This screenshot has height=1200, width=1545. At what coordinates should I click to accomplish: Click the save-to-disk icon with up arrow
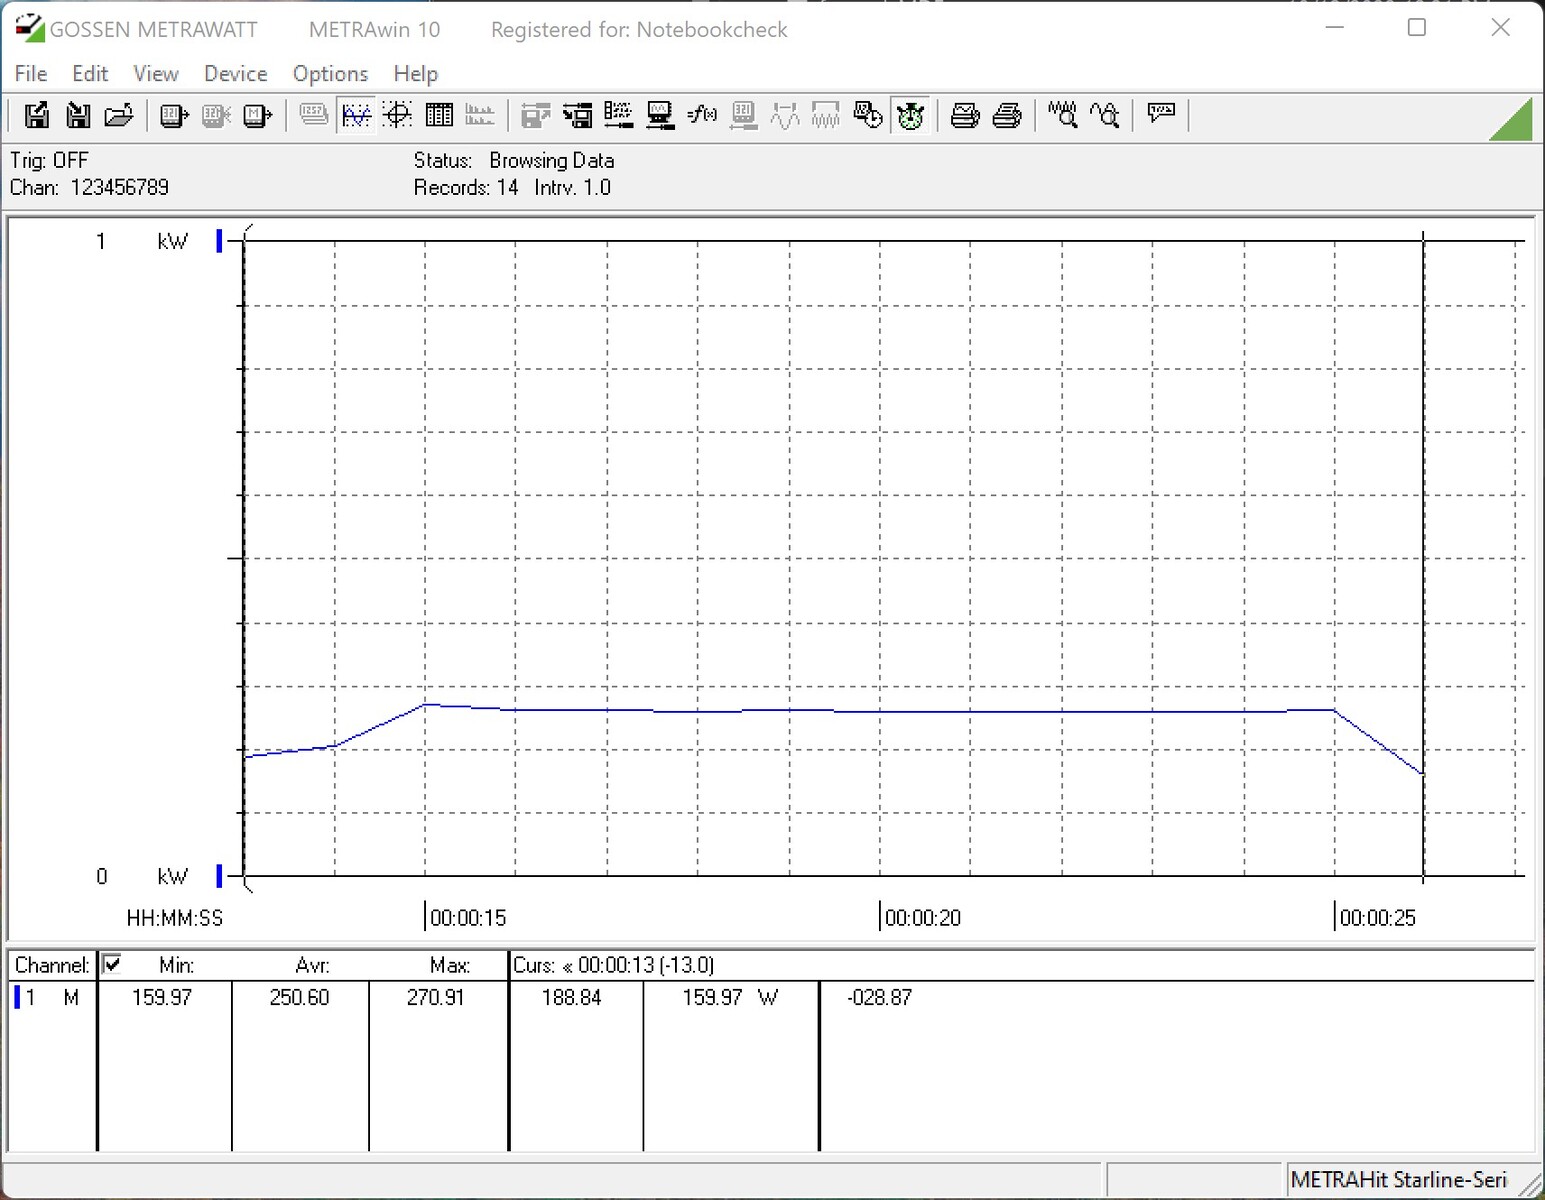pos(37,116)
